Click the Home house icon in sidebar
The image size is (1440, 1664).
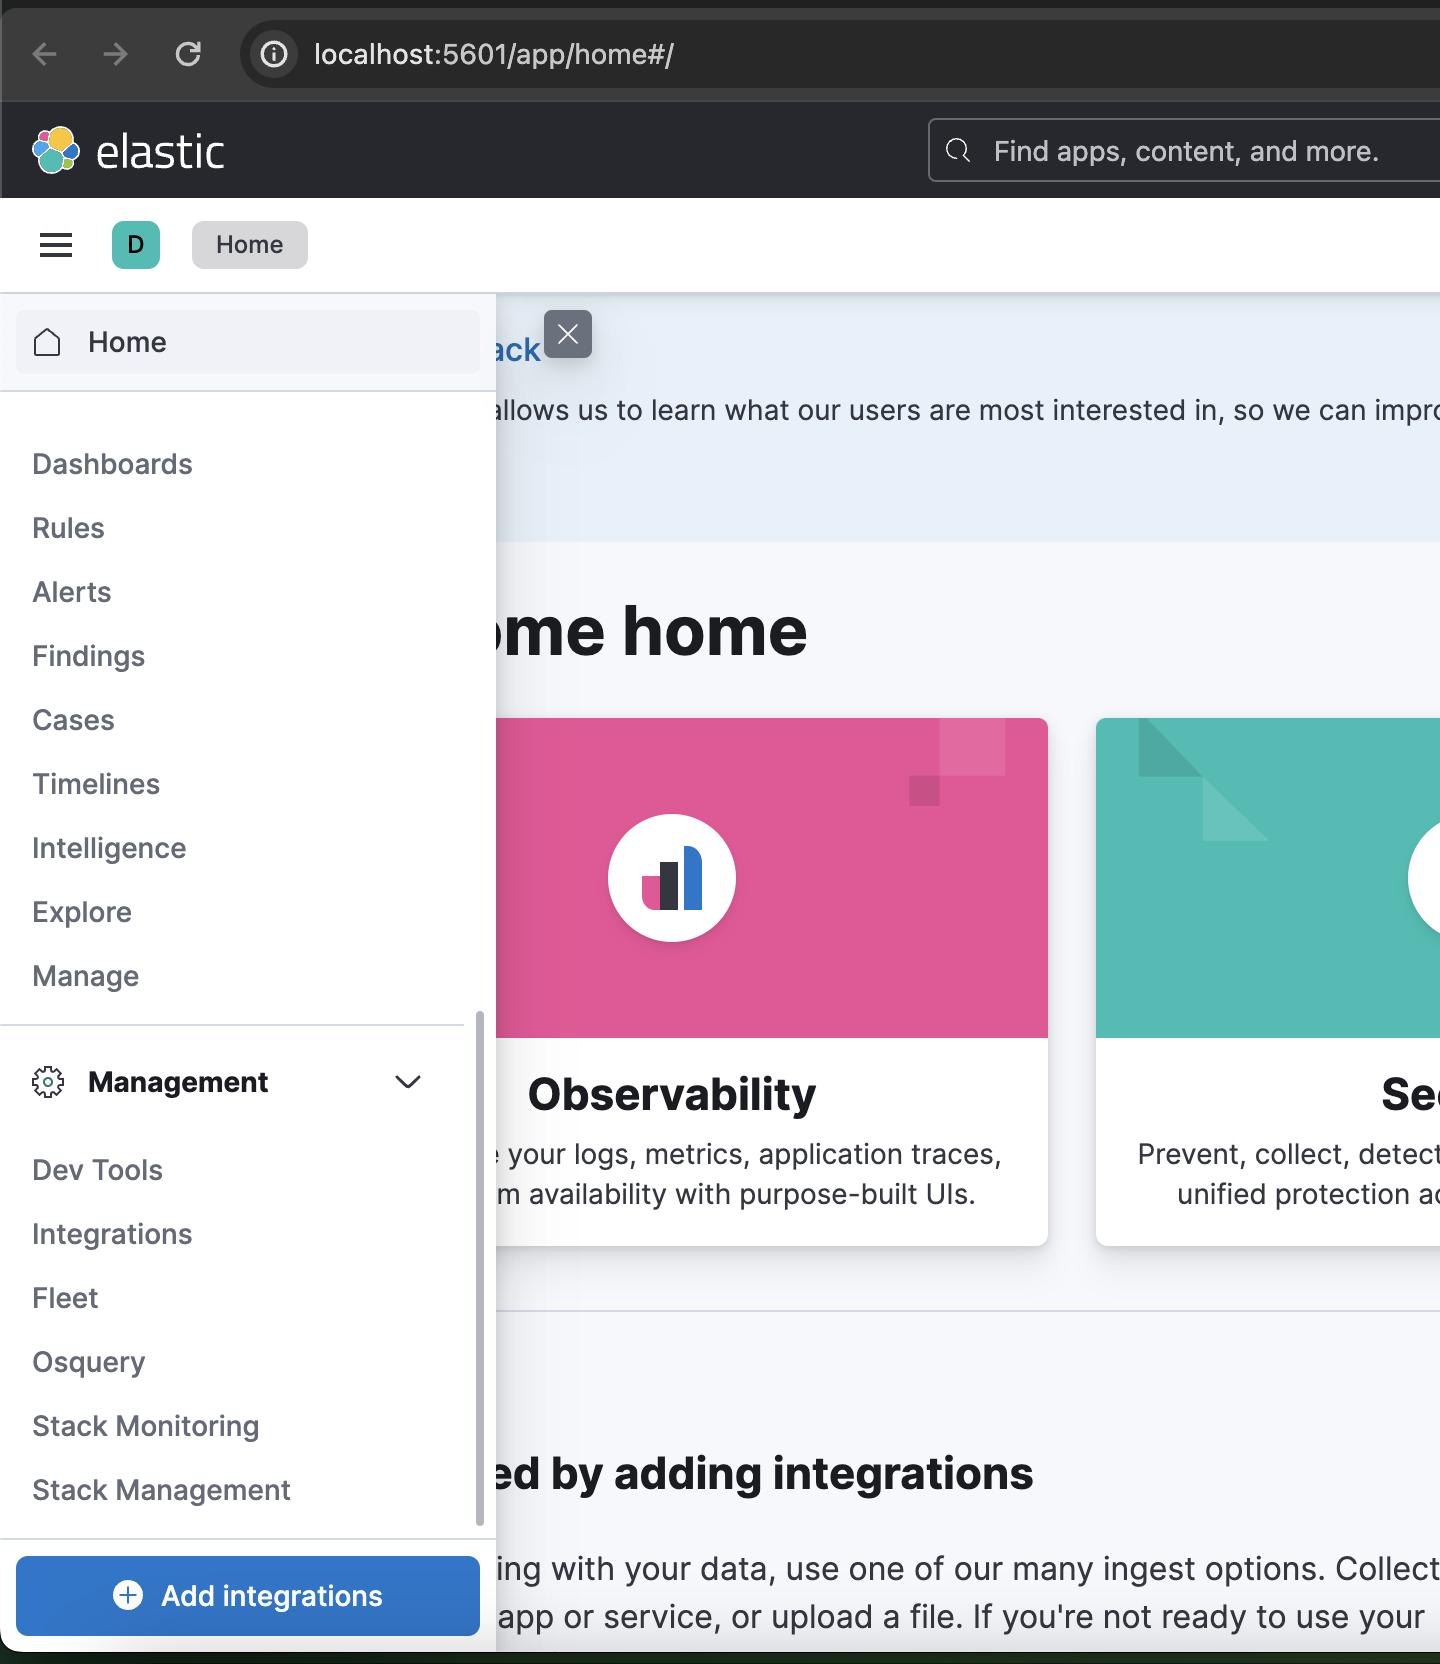tap(47, 342)
